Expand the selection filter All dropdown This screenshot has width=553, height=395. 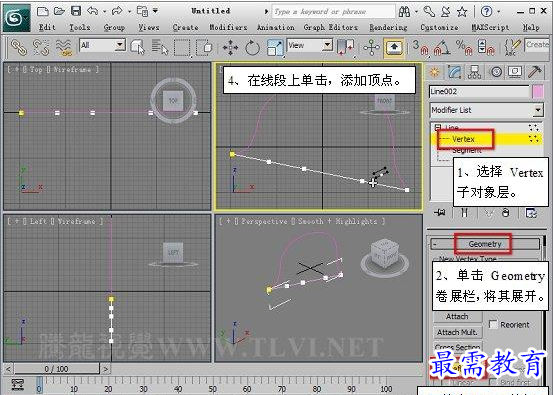(102, 45)
